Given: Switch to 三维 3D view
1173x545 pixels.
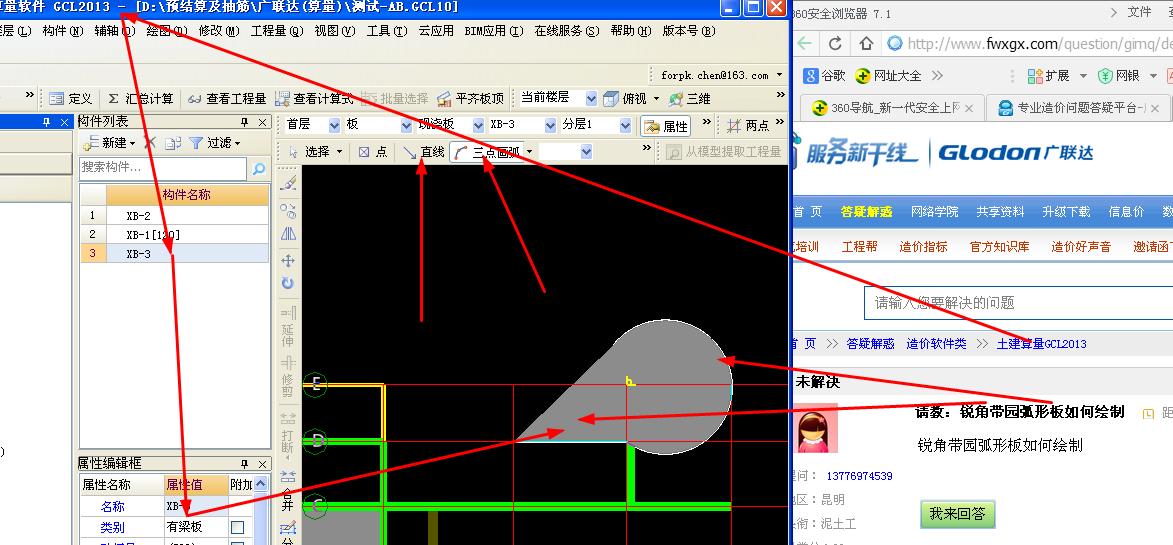Looking at the screenshot, I should pyautogui.click(x=689, y=99).
